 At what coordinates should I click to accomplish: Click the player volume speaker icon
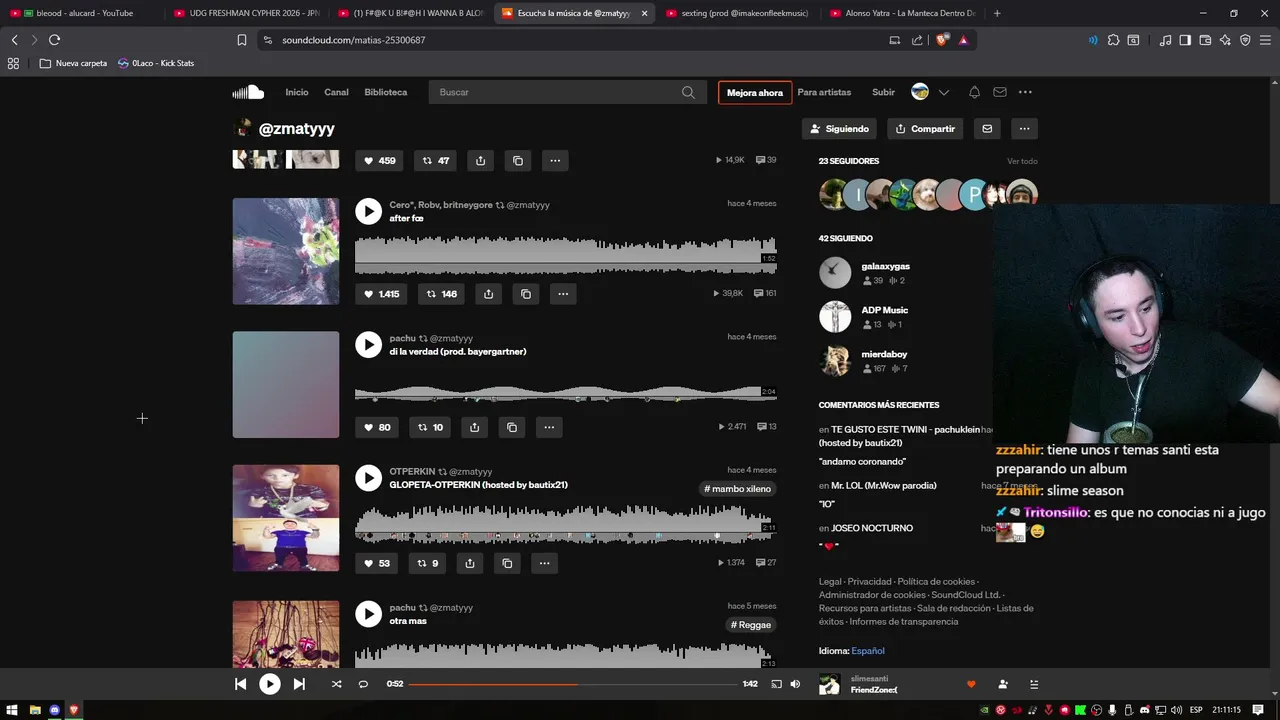pos(796,684)
